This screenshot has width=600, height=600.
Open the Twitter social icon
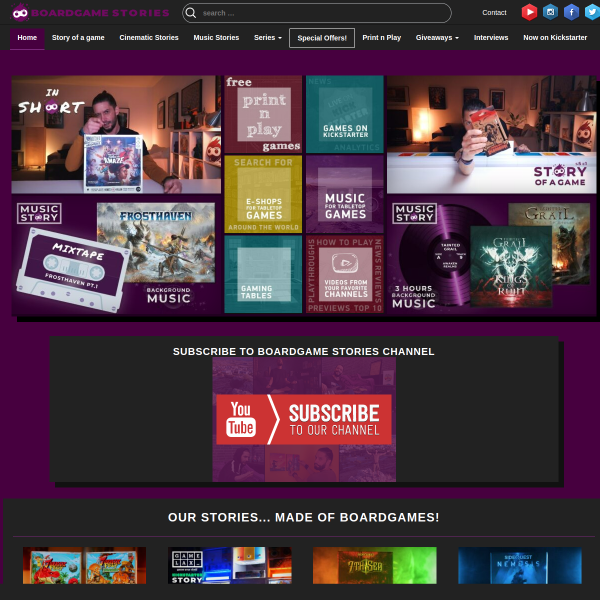(592, 13)
